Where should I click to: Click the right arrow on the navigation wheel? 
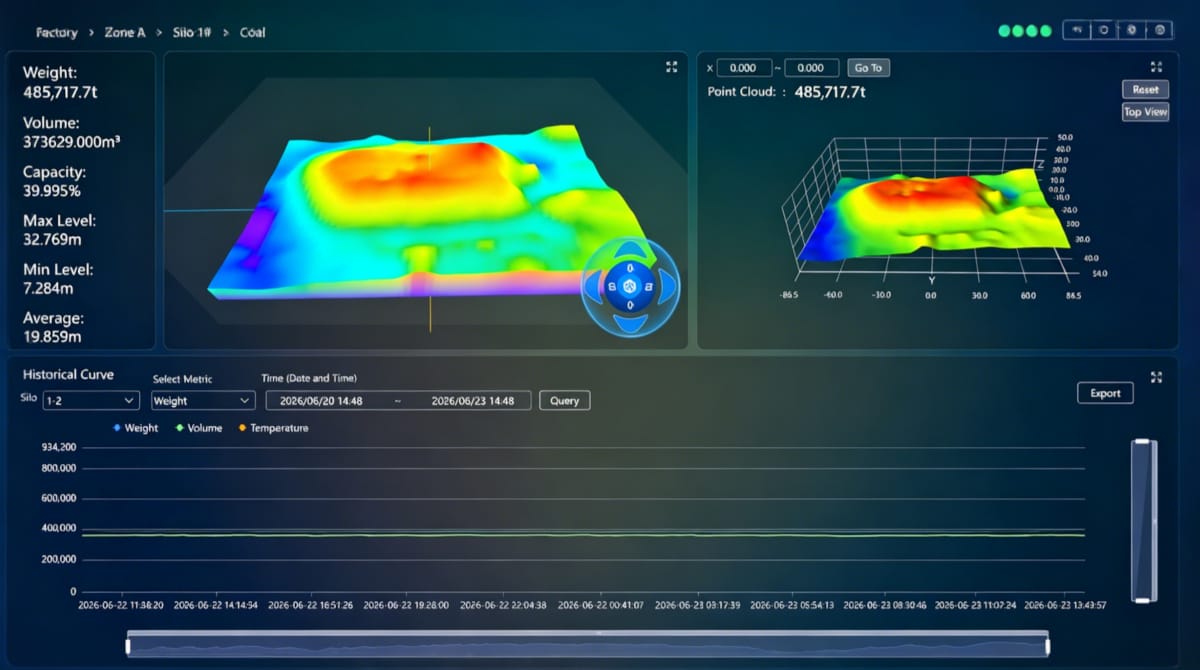[x=666, y=288]
